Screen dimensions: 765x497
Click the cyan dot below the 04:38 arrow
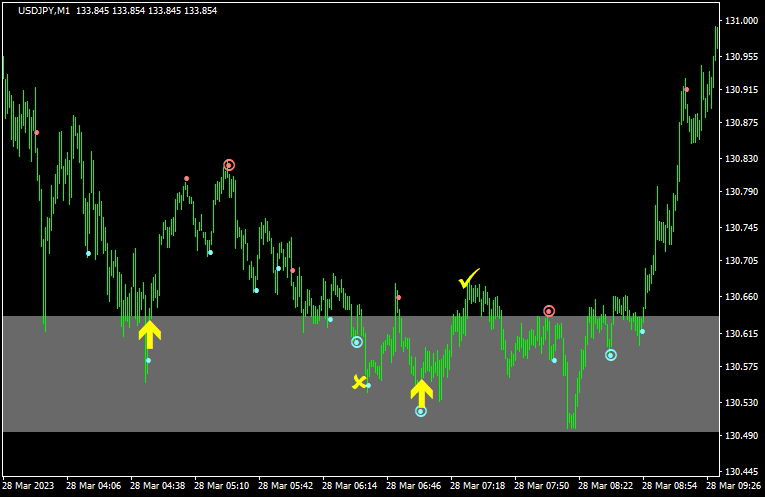click(x=148, y=360)
